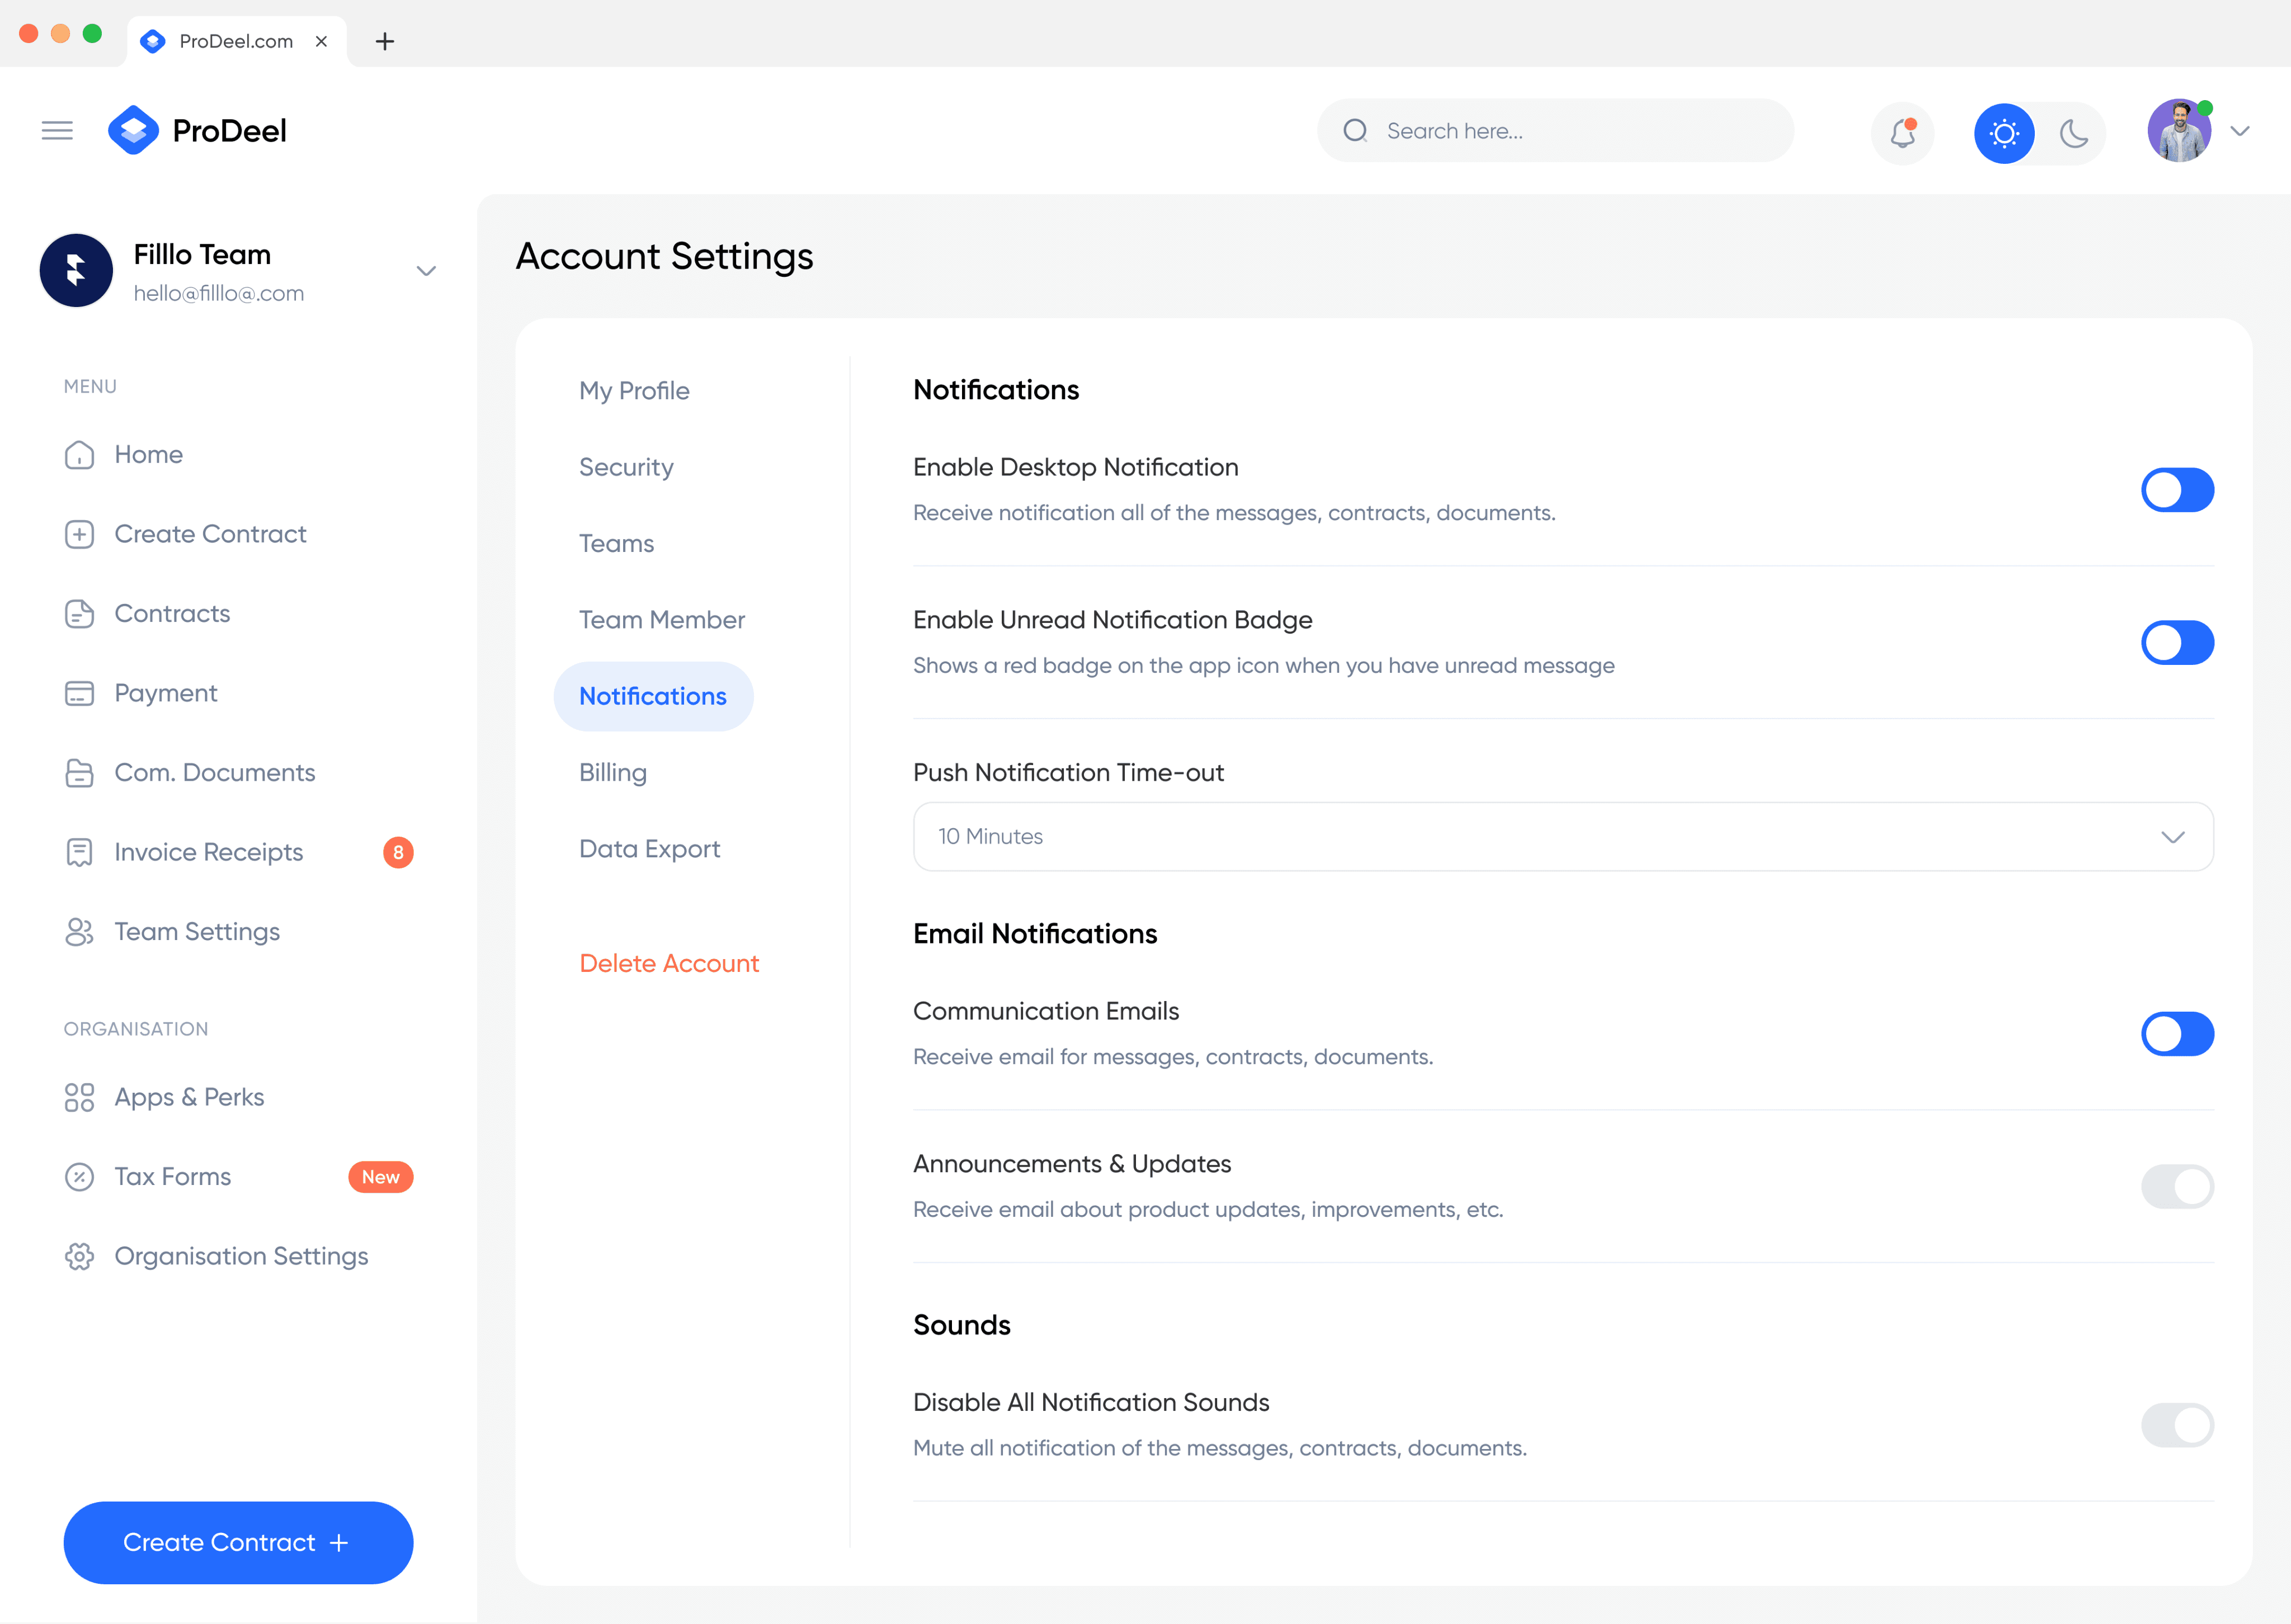Expand the Filllo Team switcher chevron
The width and height of the screenshot is (2291, 1624).
tap(426, 271)
